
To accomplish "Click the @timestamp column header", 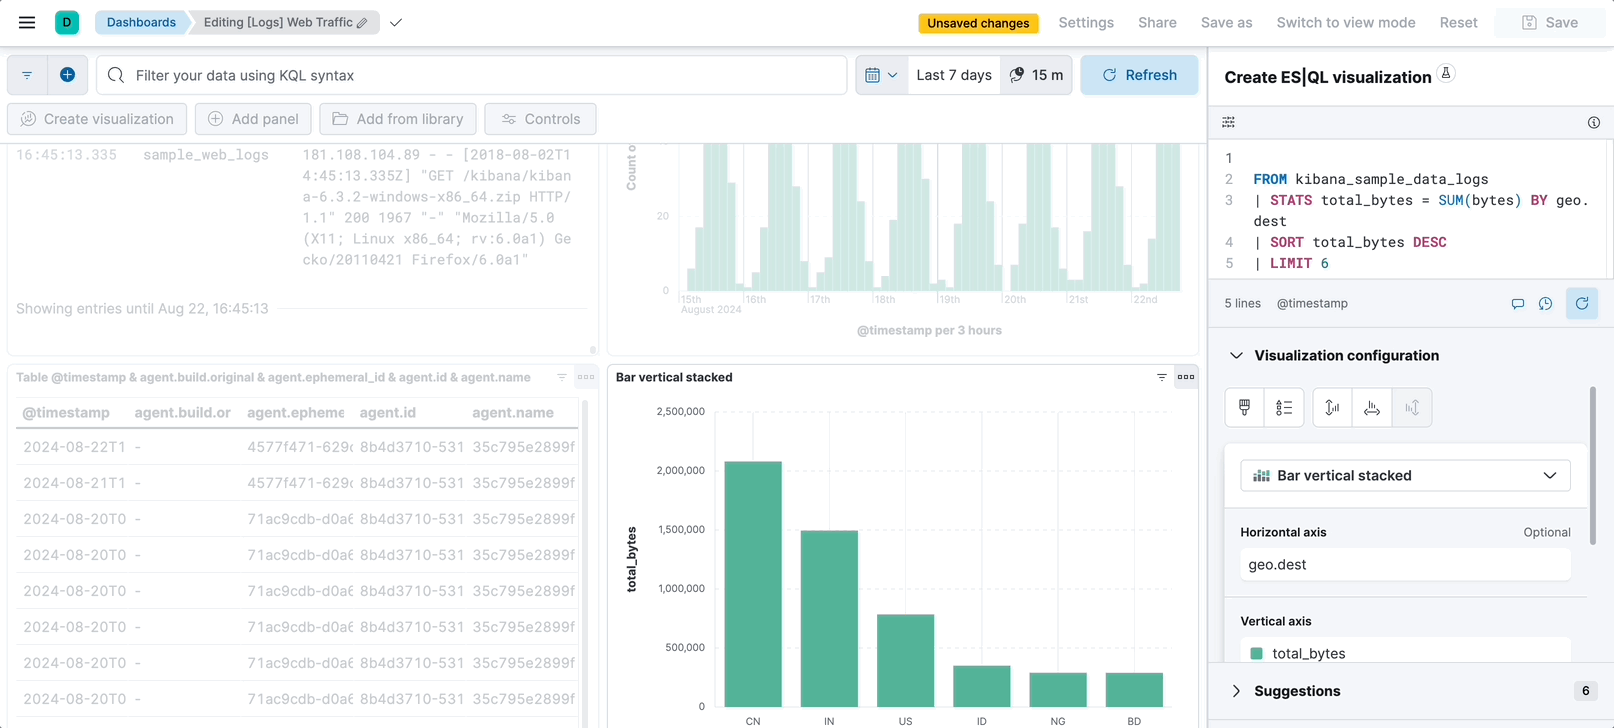I will tap(66, 412).
